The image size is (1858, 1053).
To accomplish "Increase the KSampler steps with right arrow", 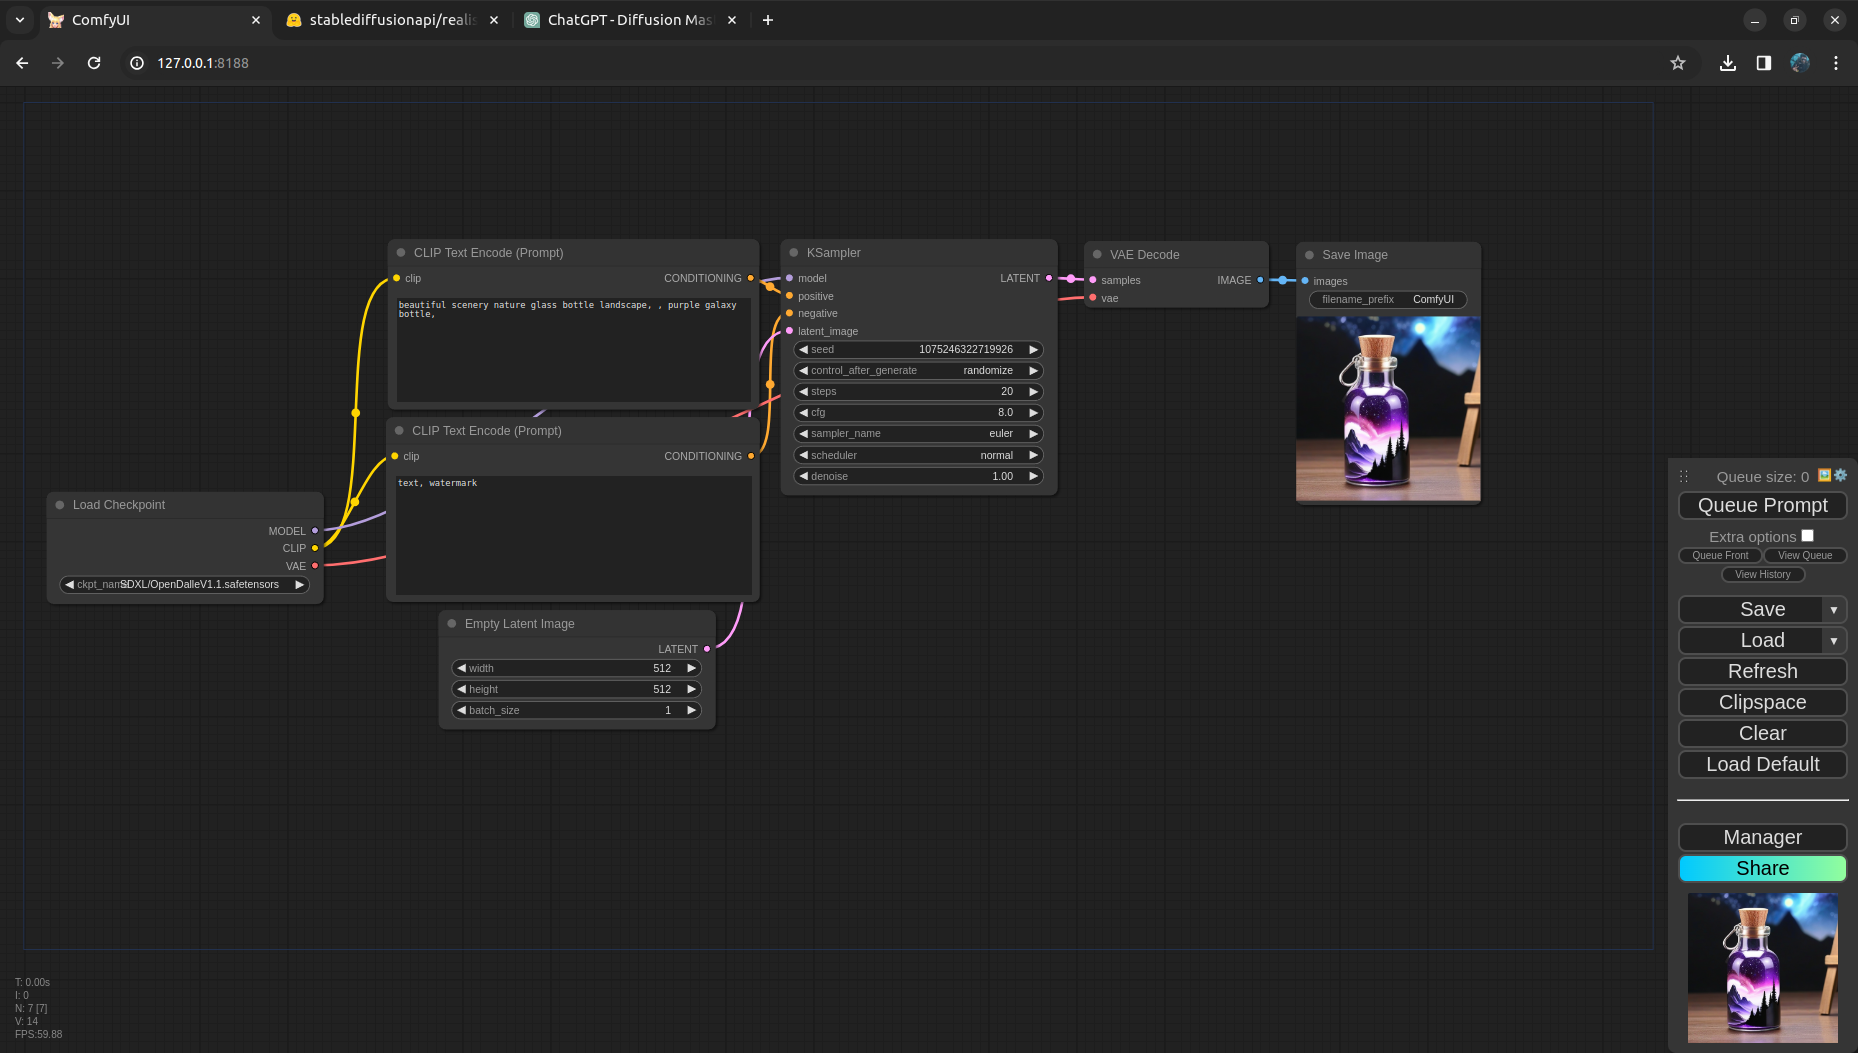I will 1033,392.
